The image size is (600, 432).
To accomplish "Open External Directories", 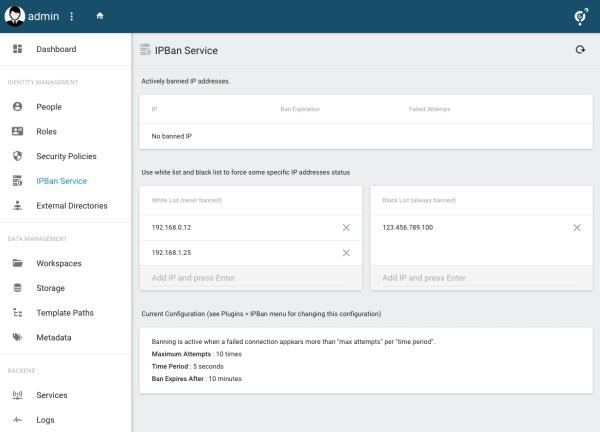I will 65,205.
